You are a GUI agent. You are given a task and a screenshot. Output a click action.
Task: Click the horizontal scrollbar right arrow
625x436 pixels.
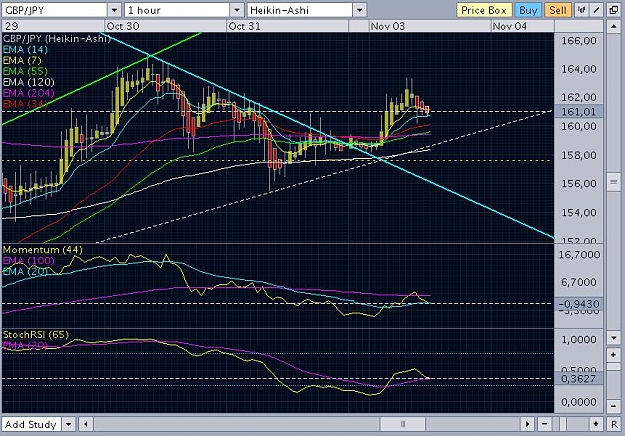pos(527,424)
